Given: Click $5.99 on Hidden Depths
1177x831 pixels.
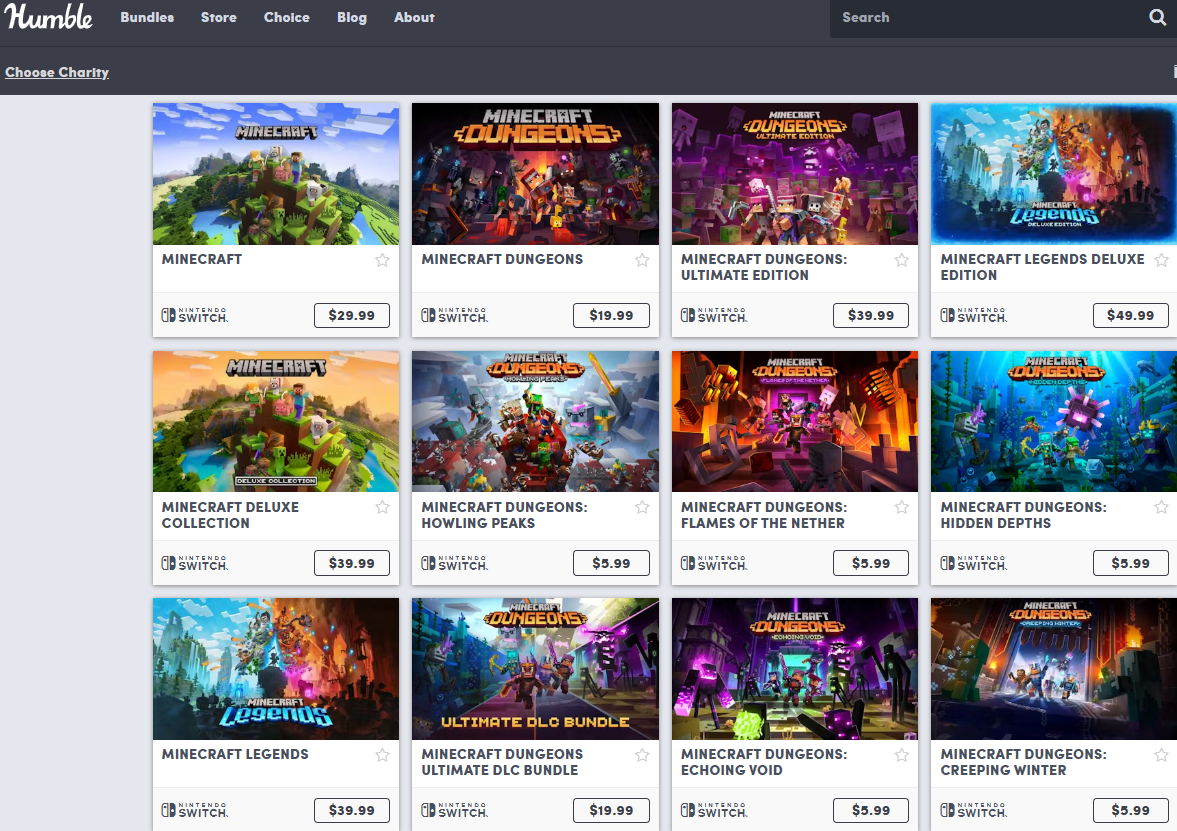Looking at the screenshot, I should [1130, 563].
